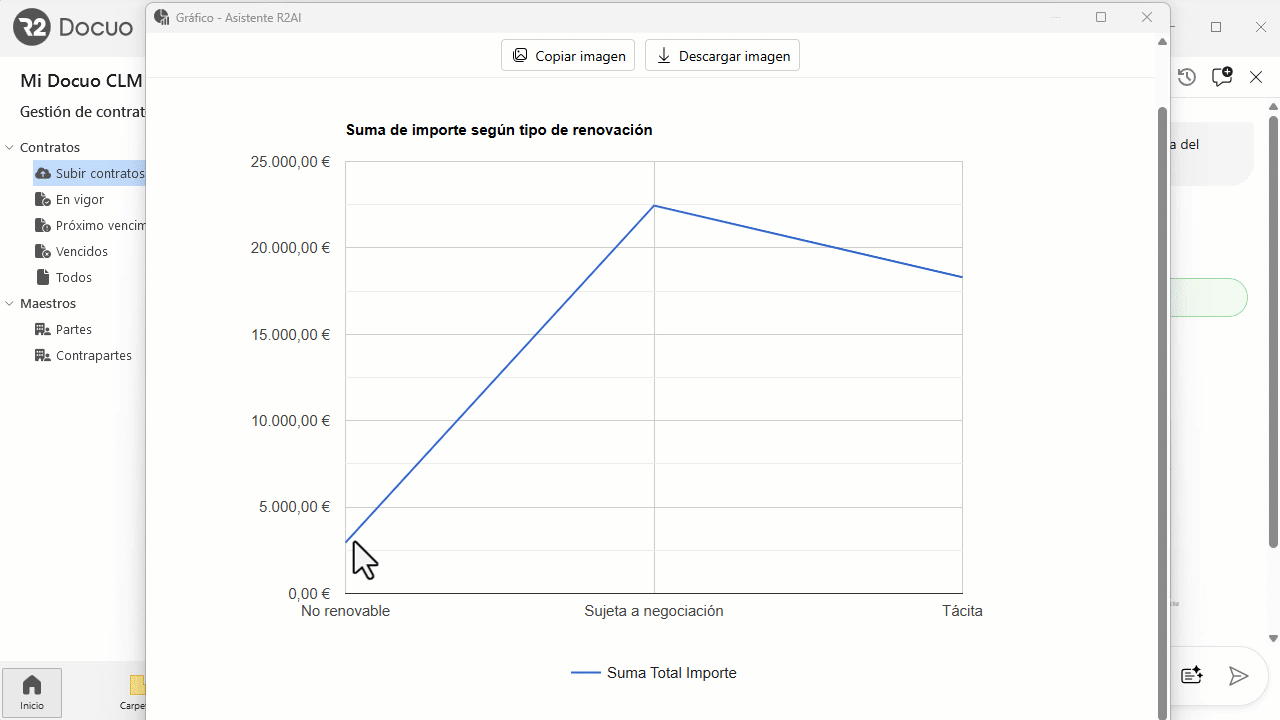Collapse the Maestros section
This screenshot has width=1280, height=720.
point(8,303)
